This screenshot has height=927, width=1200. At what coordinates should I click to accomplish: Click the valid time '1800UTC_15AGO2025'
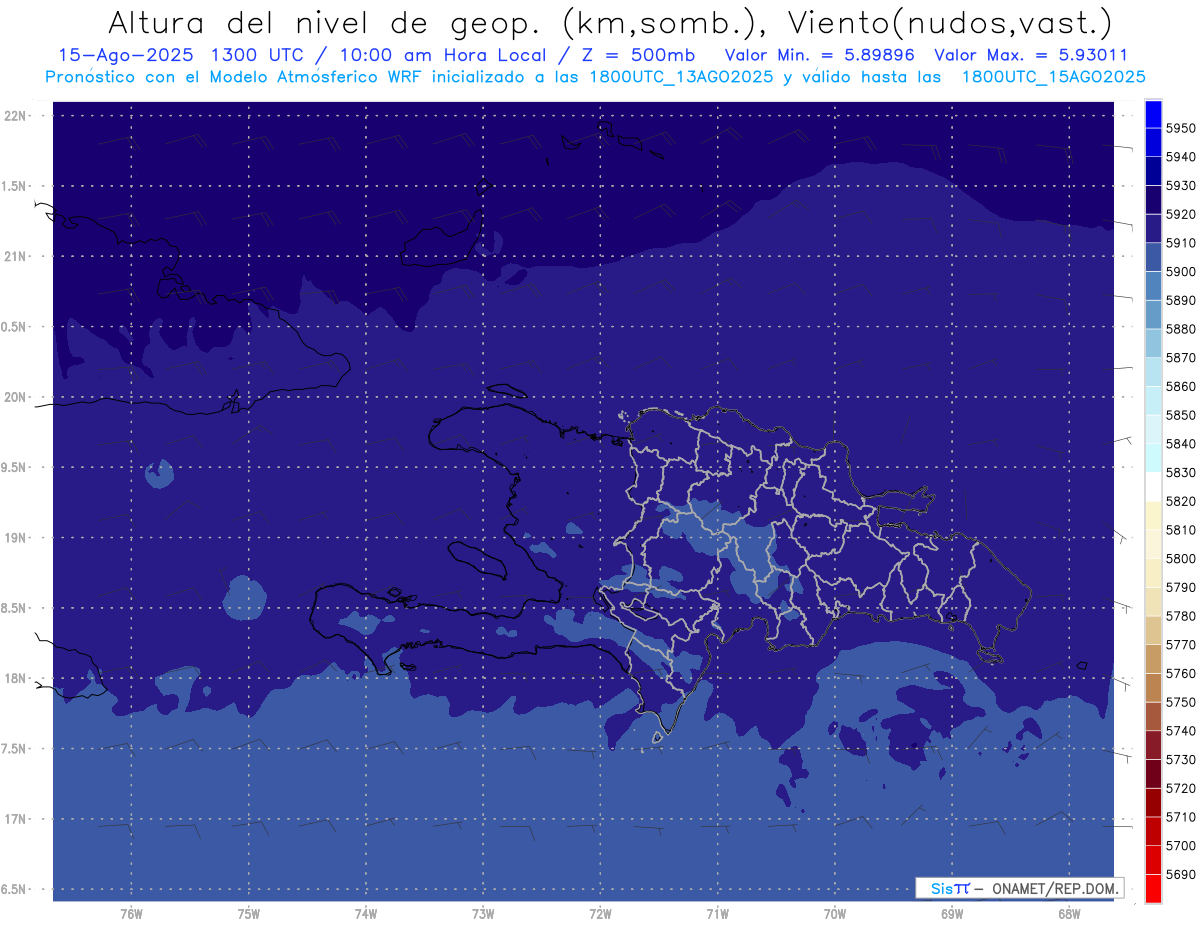click(1053, 77)
